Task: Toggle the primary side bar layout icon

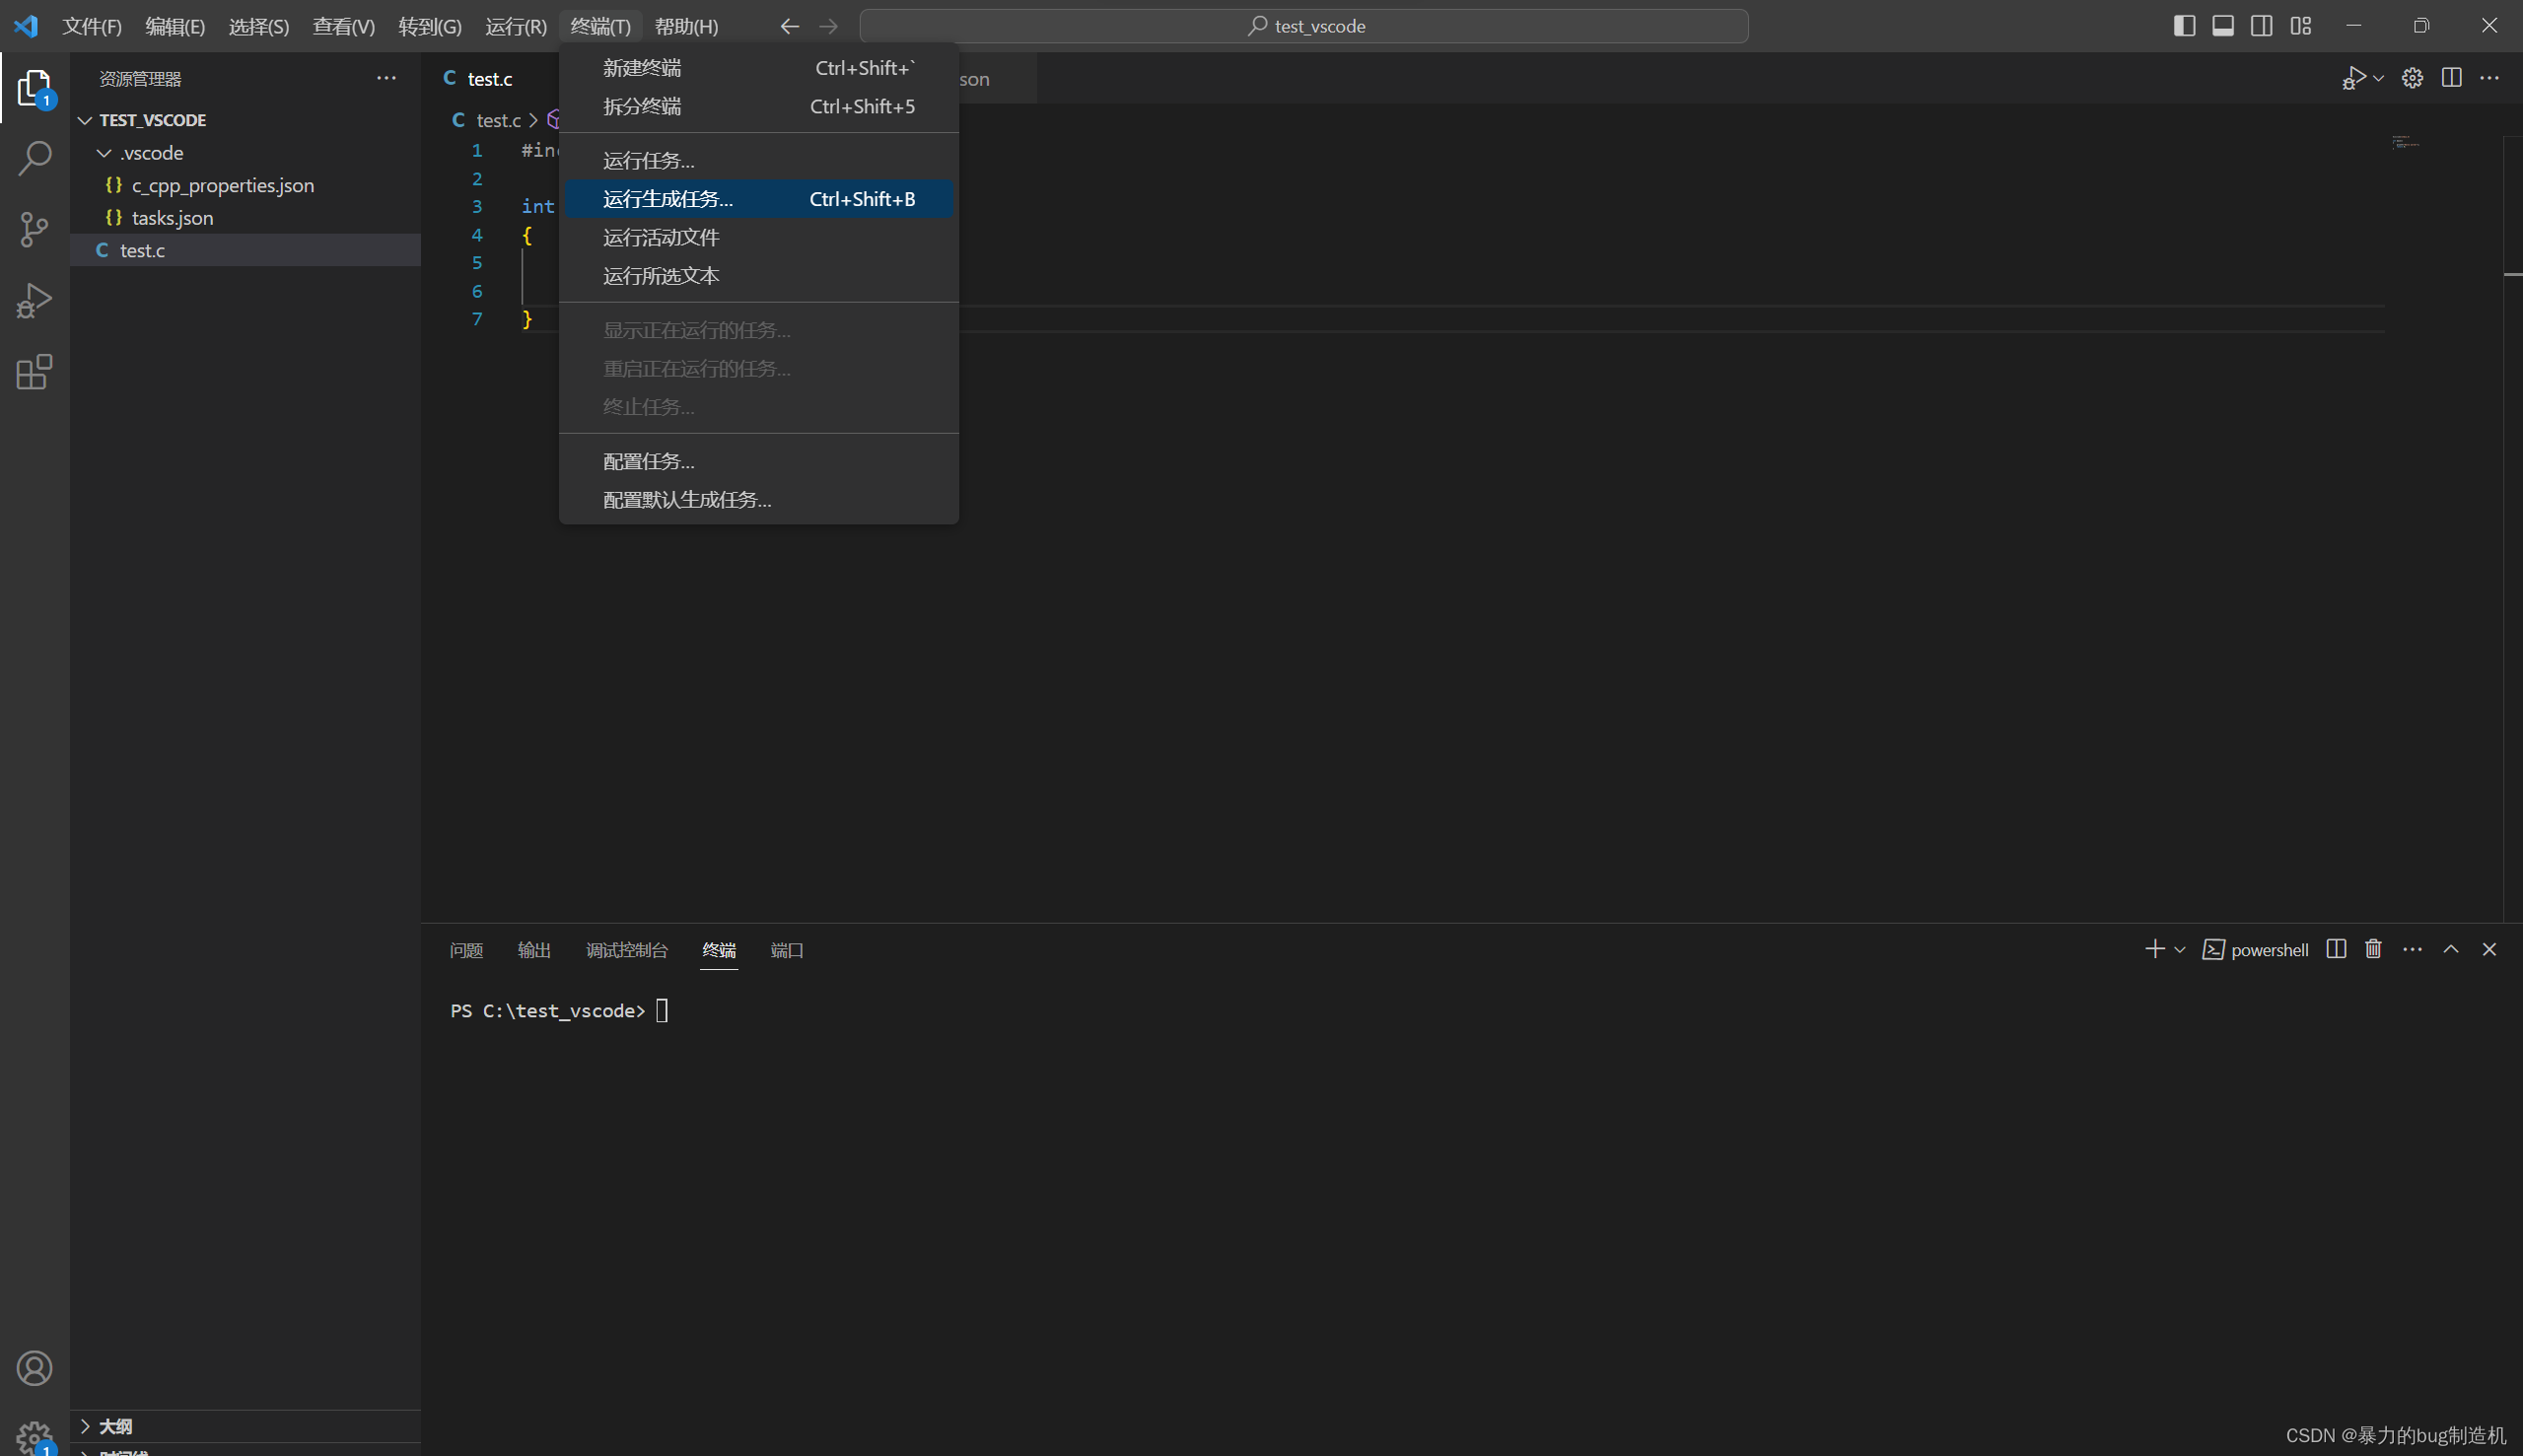Action: [2184, 26]
